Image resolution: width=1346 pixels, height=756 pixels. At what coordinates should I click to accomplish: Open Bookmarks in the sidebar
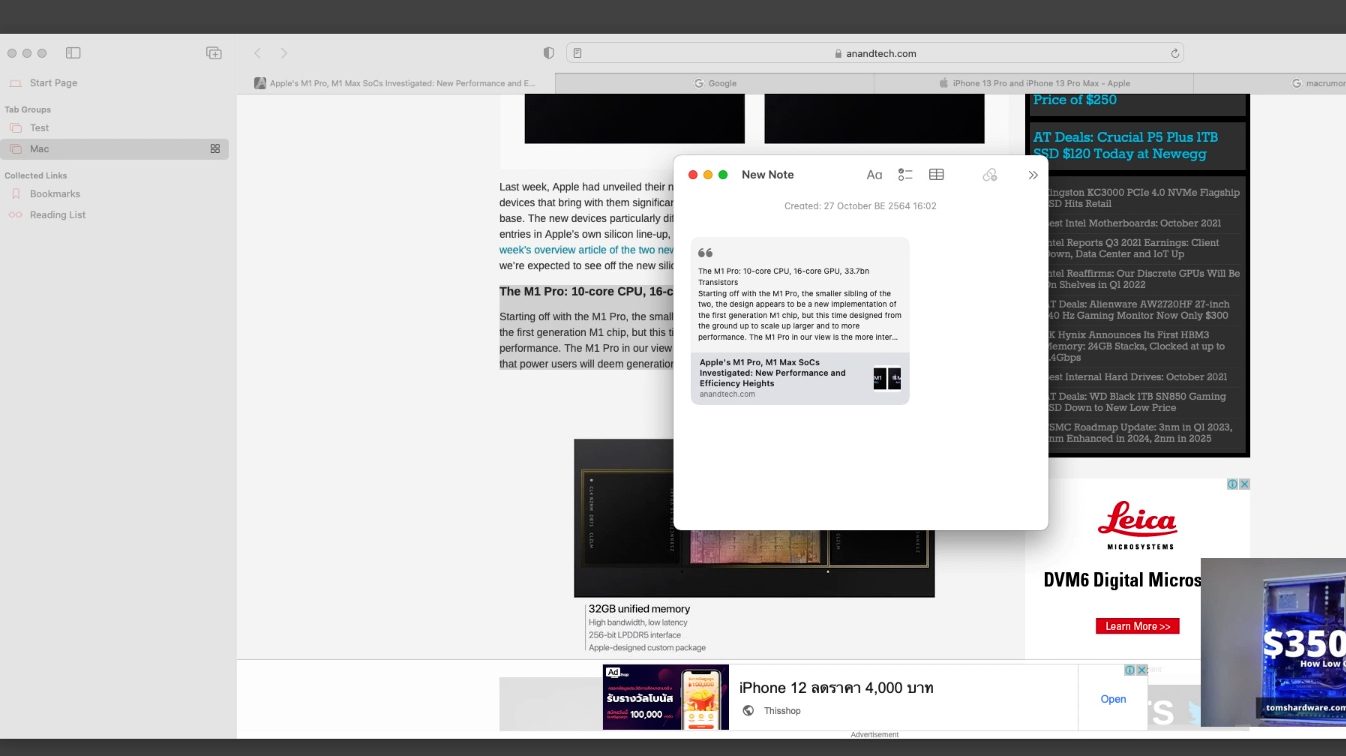point(54,194)
